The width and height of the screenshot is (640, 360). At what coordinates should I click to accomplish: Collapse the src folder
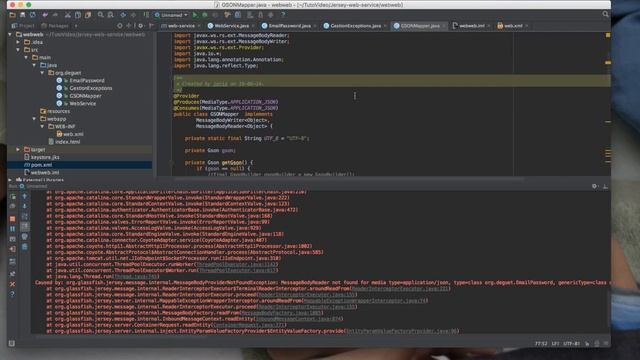(18, 50)
